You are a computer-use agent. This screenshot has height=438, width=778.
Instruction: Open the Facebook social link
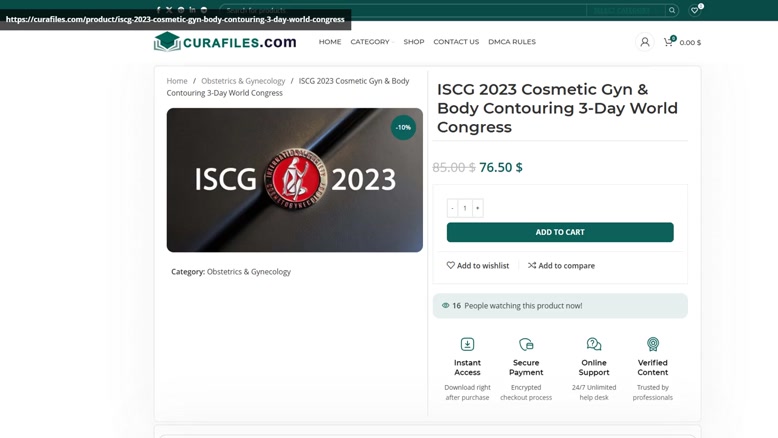point(158,9)
